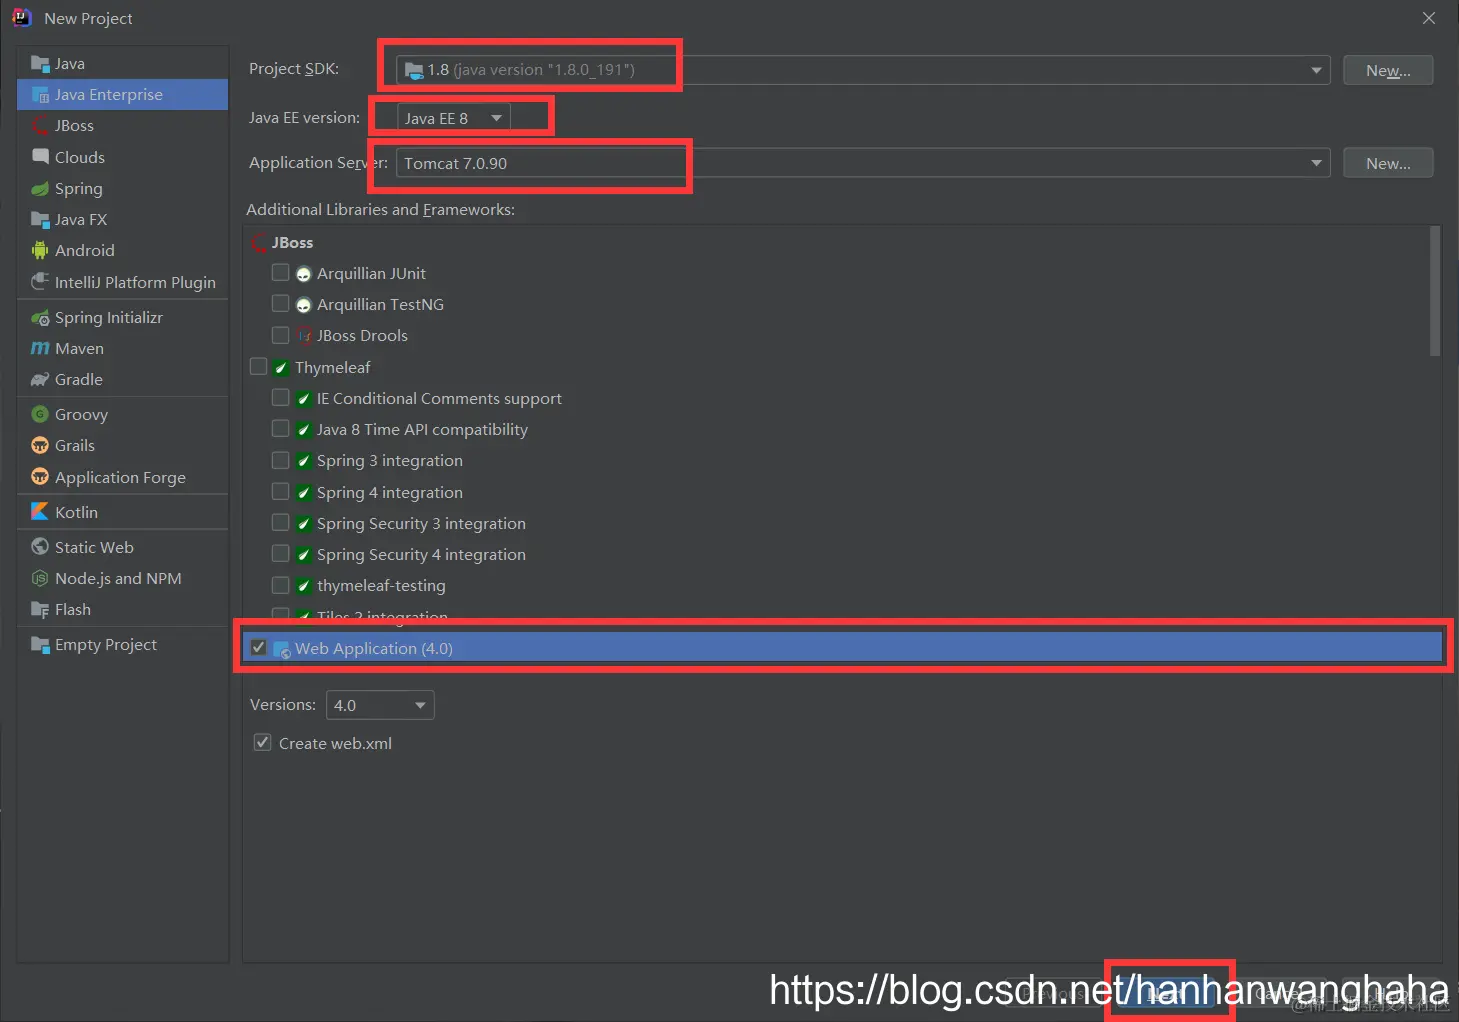This screenshot has width=1459, height=1022.
Task: Click the JBoss icon in the left sidebar
Action: (40, 126)
